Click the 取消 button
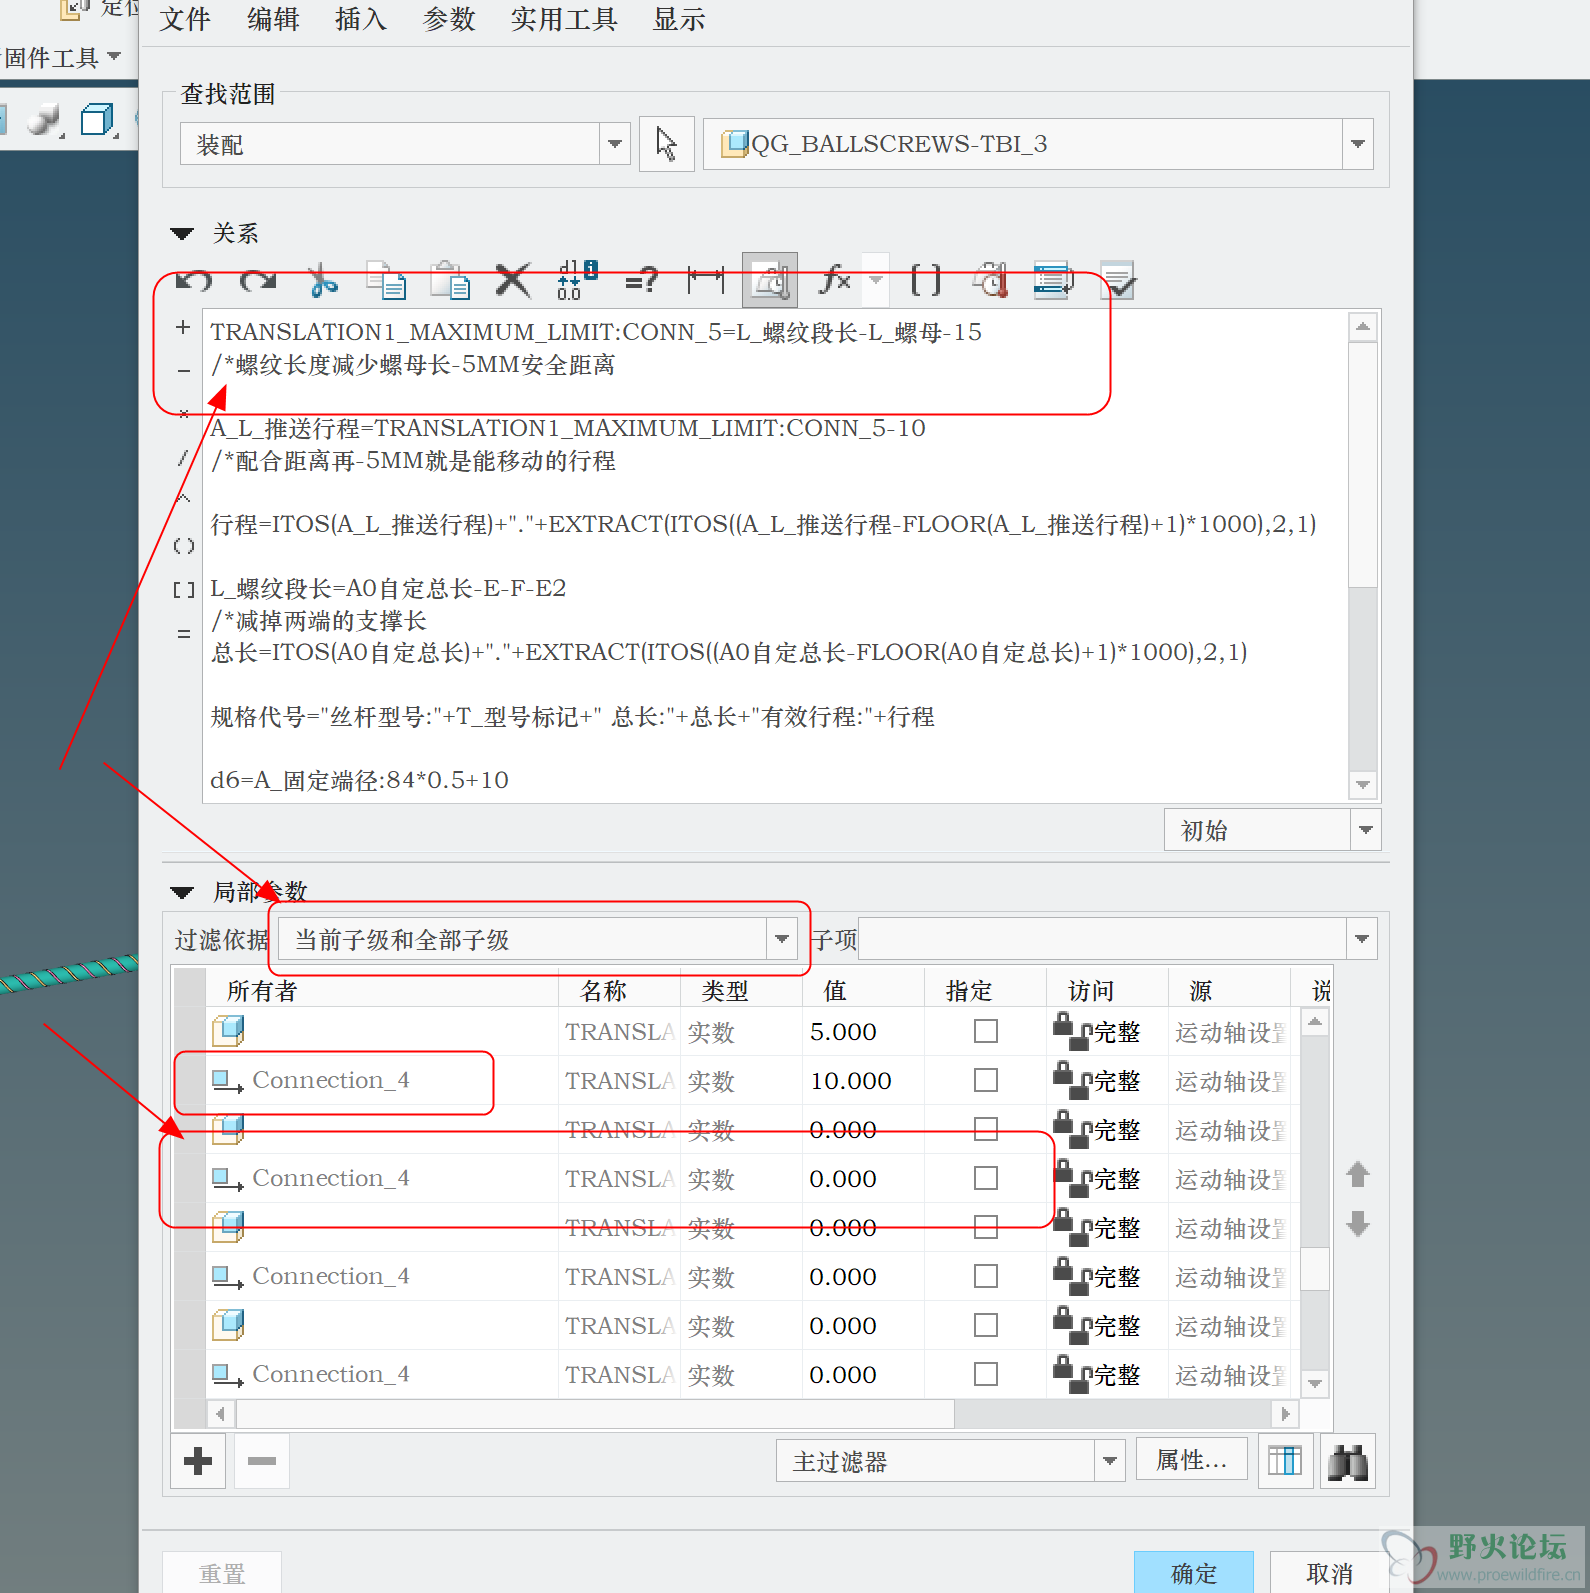The image size is (1590, 1593). (1329, 1573)
